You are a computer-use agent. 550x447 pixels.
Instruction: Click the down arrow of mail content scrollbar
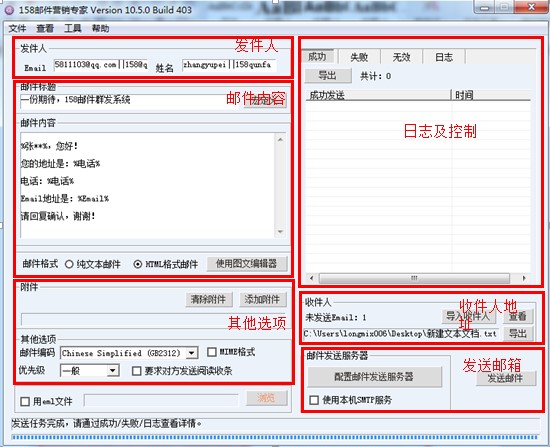280,232
